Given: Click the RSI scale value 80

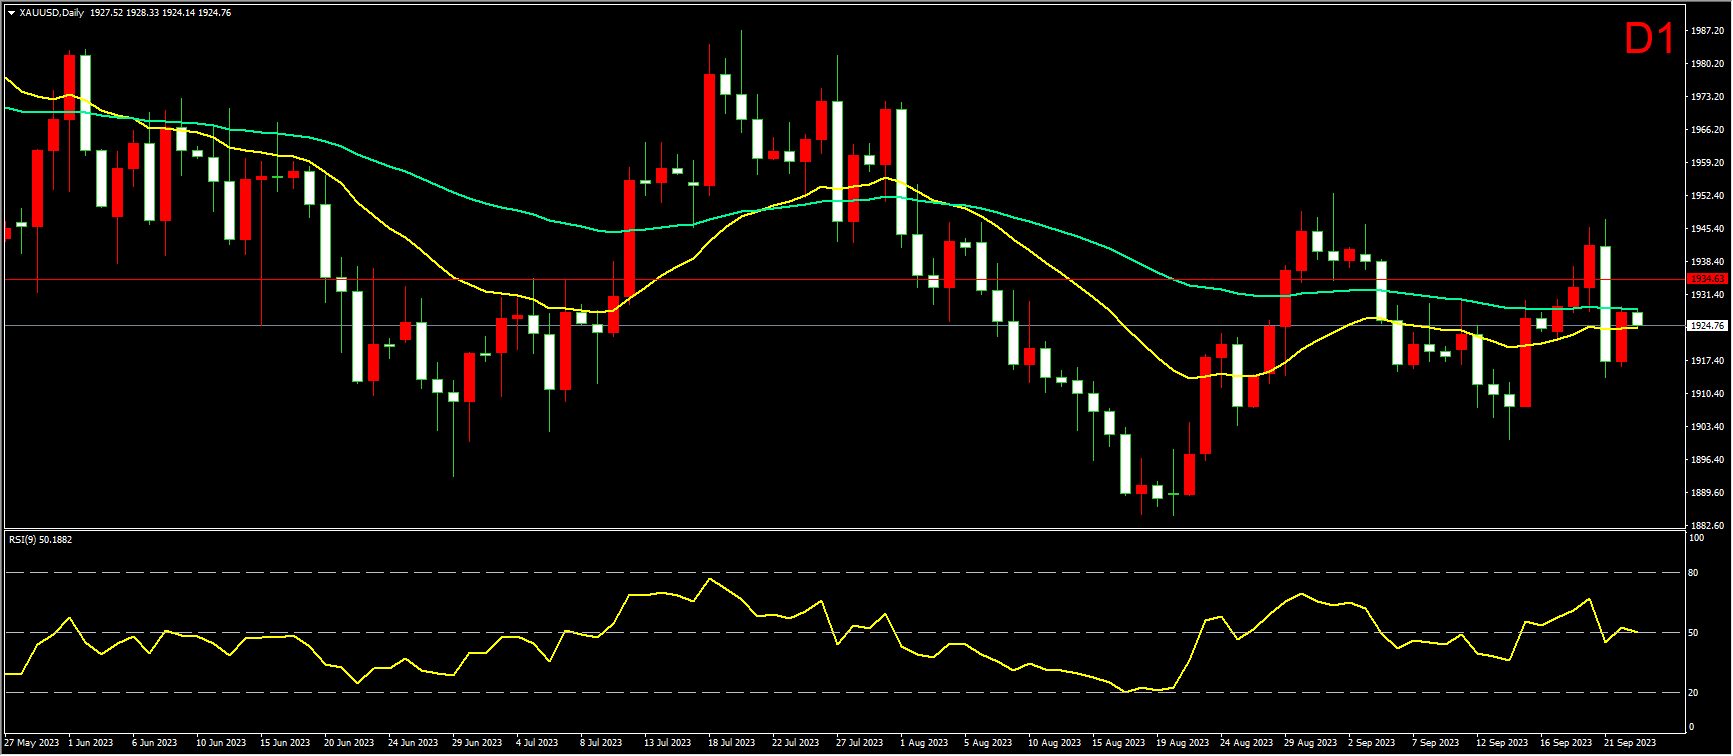Looking at the screenshot, I should [x=1693, y=574].
